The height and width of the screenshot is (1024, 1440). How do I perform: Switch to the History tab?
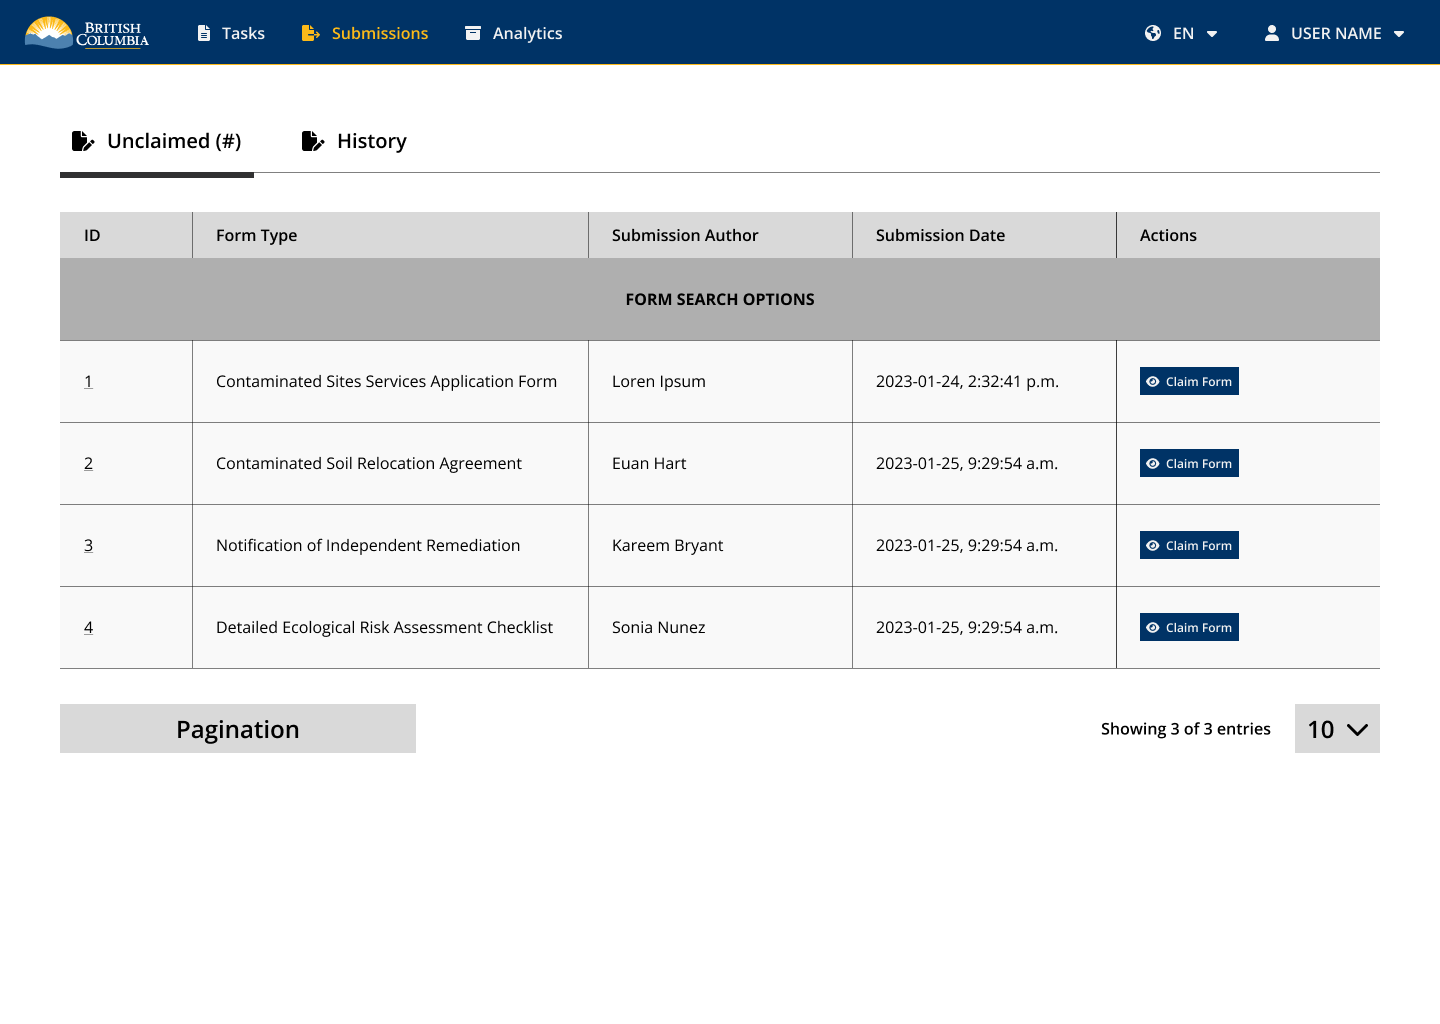(x=371, y=141)
